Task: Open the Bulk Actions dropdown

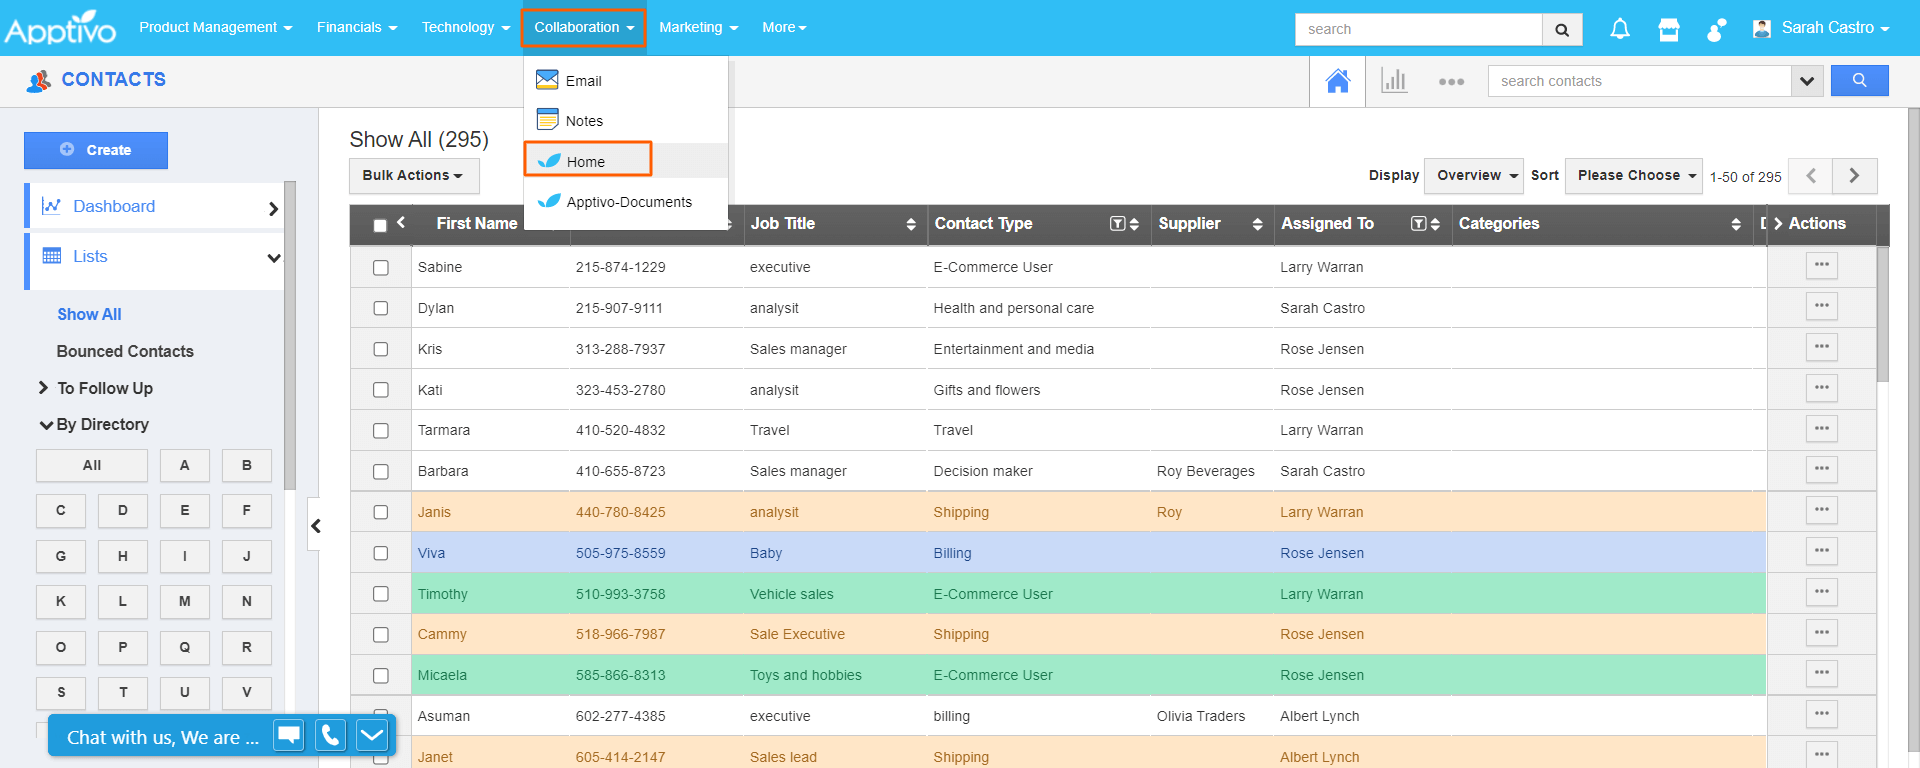Action: tap(414, 176)
